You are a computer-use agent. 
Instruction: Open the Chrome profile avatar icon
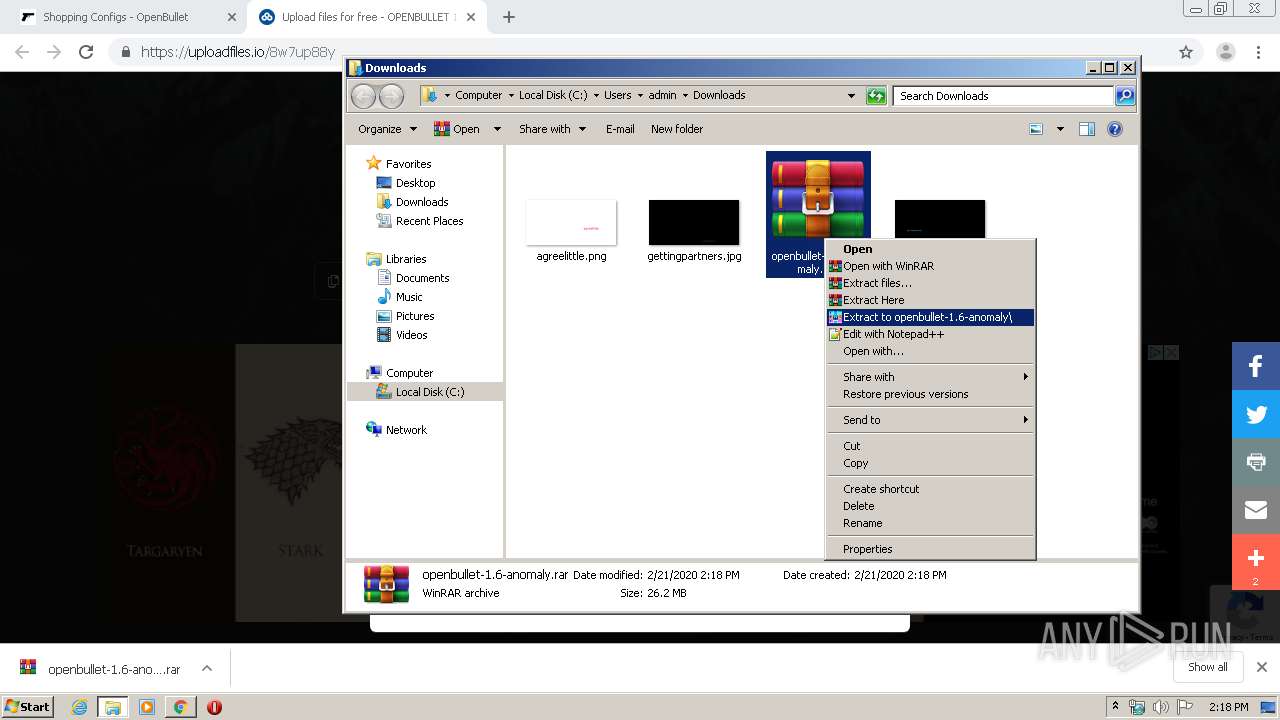(x=1226, y=52)
